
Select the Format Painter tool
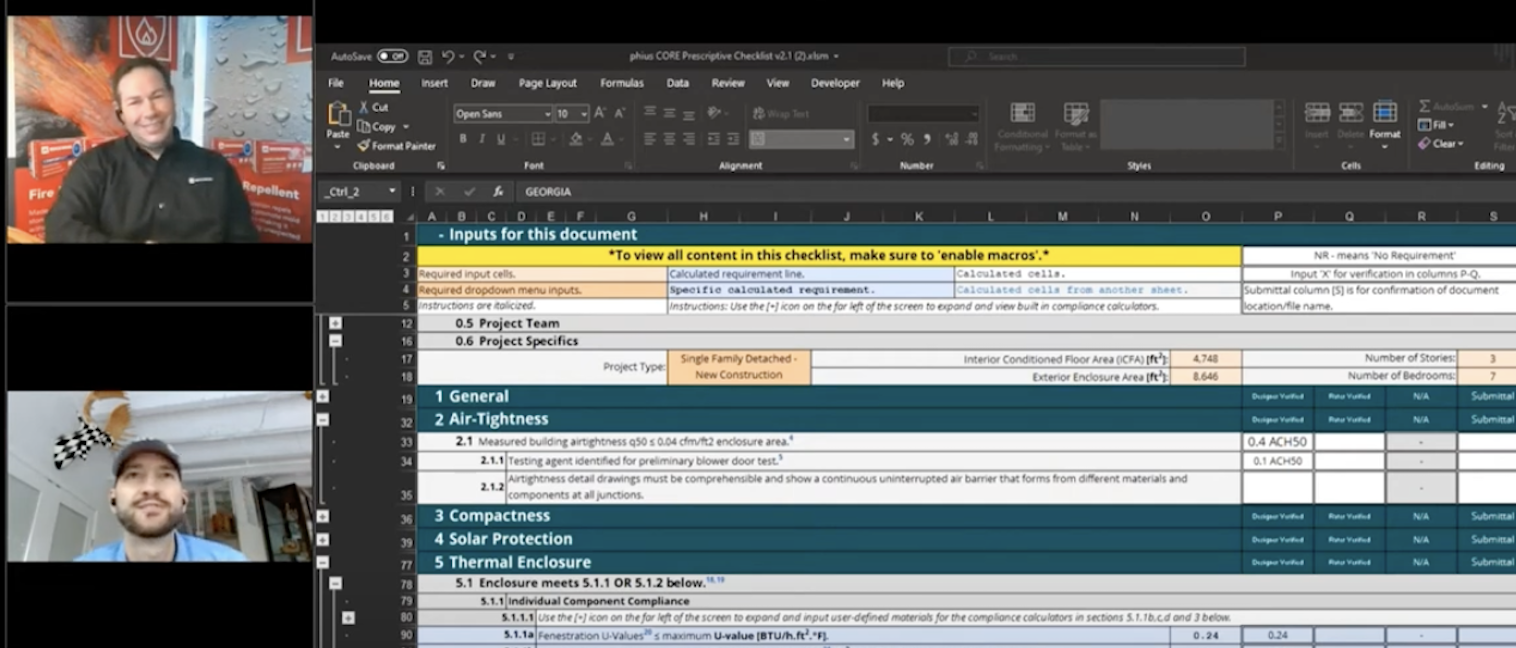396,146
